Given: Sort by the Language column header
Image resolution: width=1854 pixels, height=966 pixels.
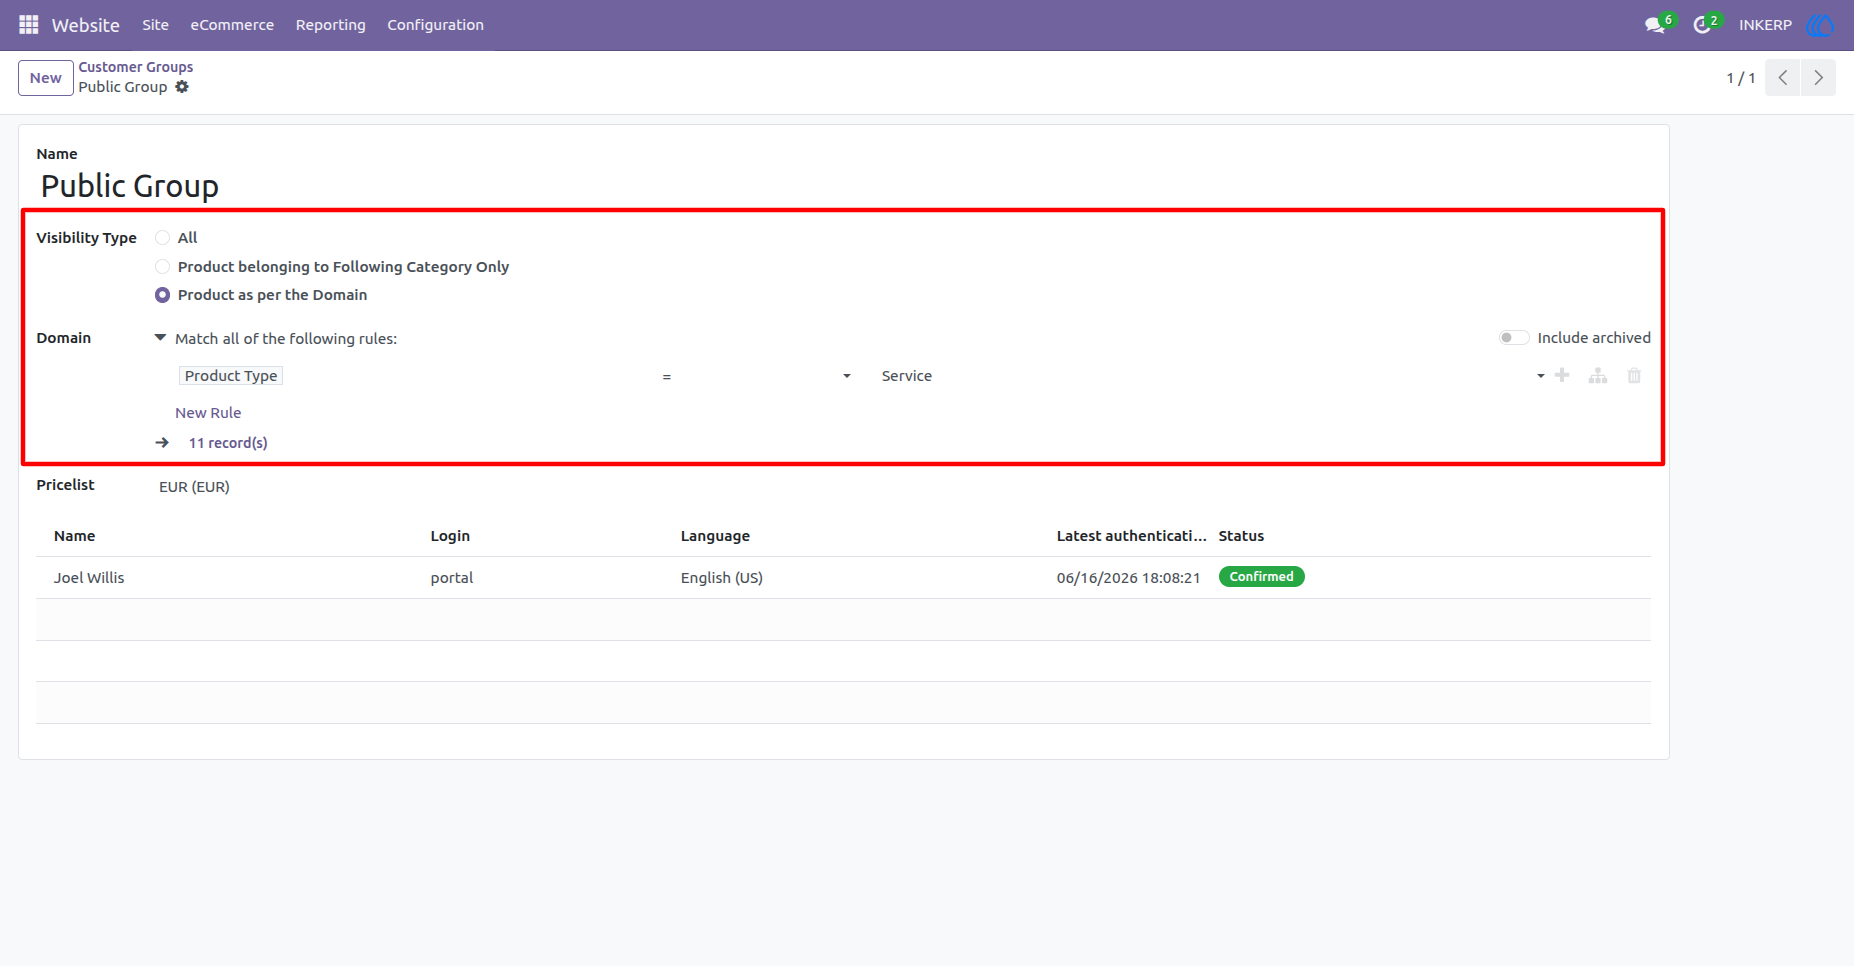Looking at the screenshot, I should 715,536.
